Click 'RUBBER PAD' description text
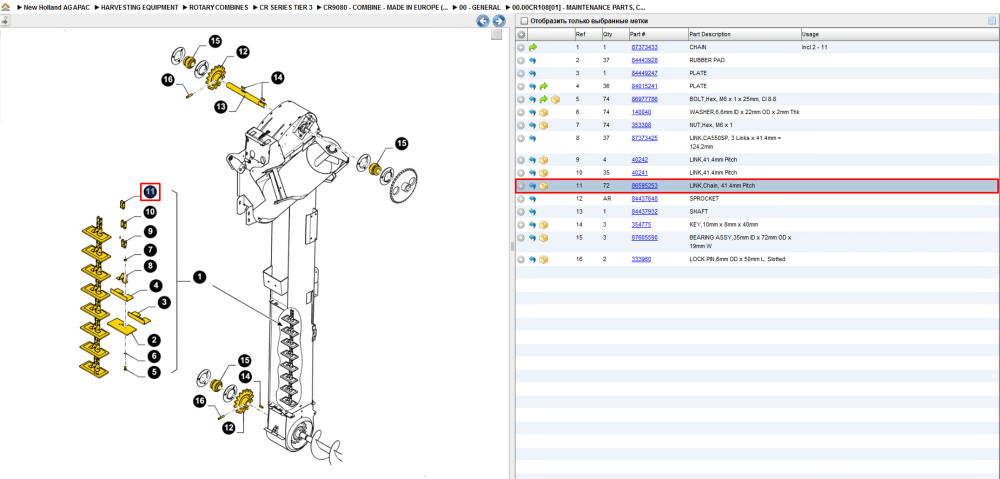Screen dimensions: 1000x479 coord(707,60)
